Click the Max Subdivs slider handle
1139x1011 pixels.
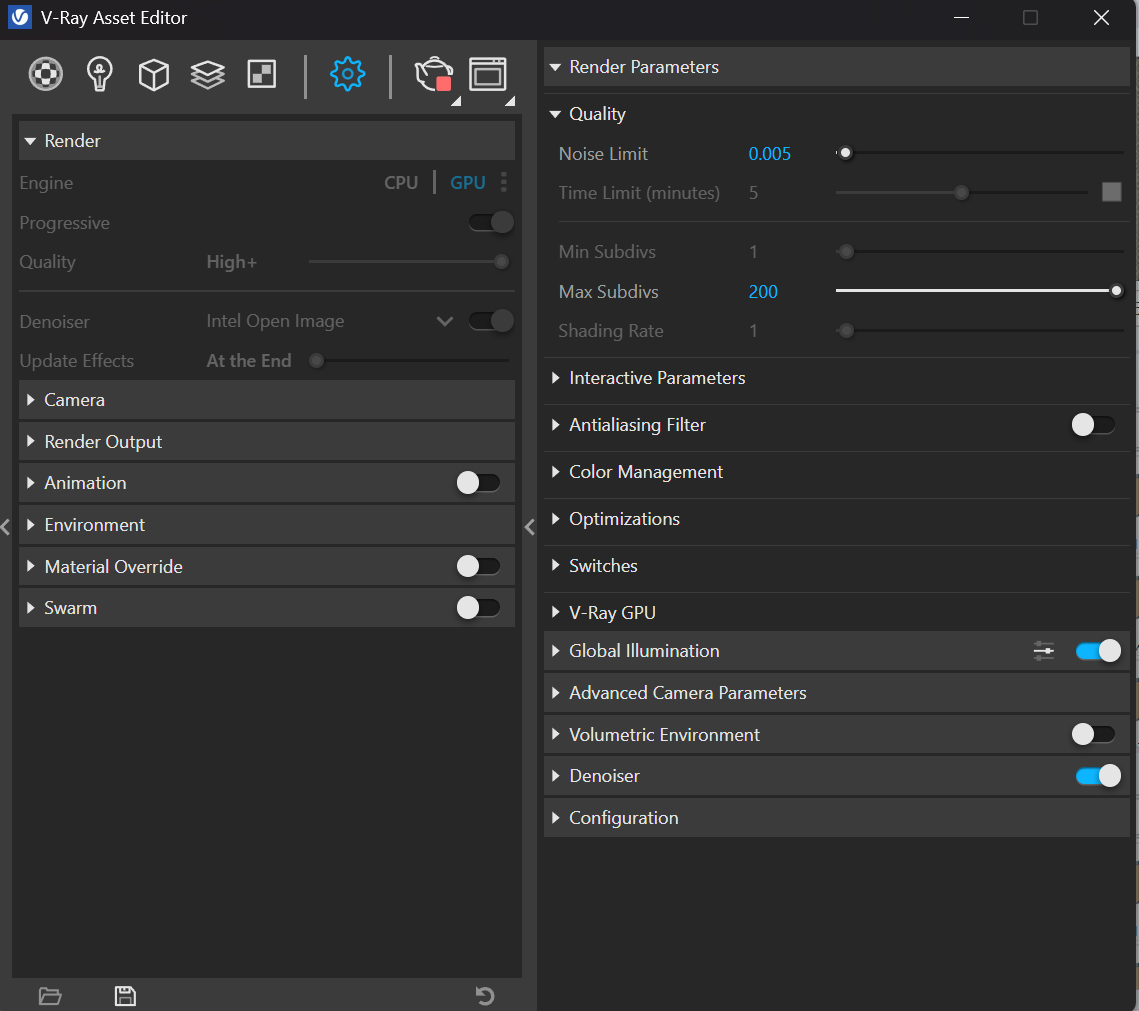(x=1116, y=291)
